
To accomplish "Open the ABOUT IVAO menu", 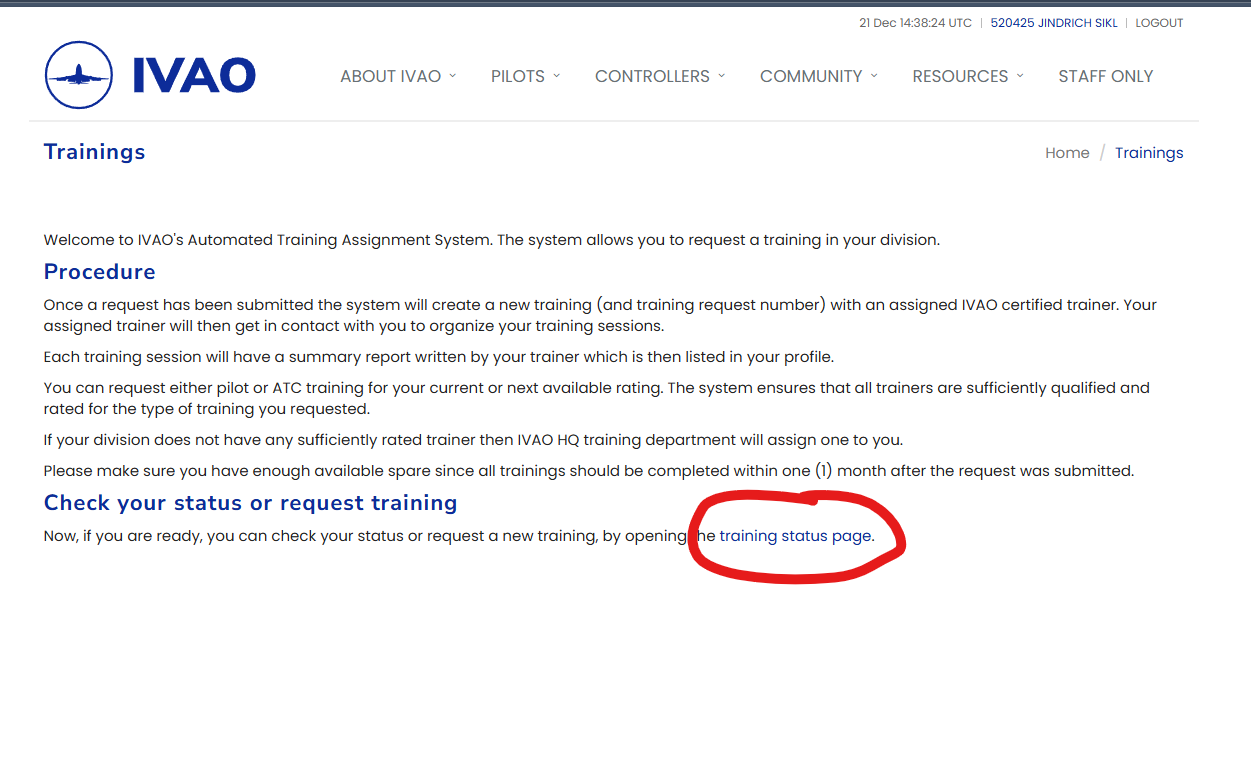I will (x=390, y=76).
